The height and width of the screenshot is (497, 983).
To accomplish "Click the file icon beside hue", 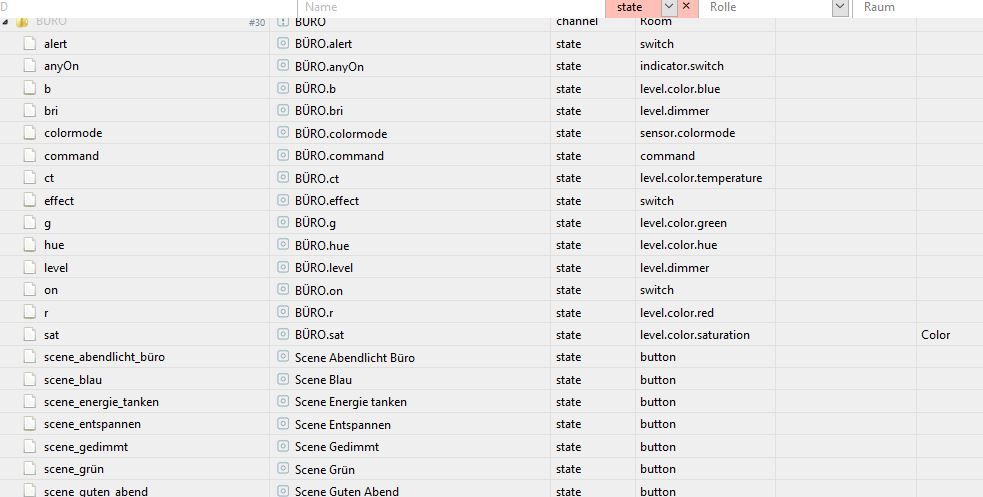I will (29, 245).
